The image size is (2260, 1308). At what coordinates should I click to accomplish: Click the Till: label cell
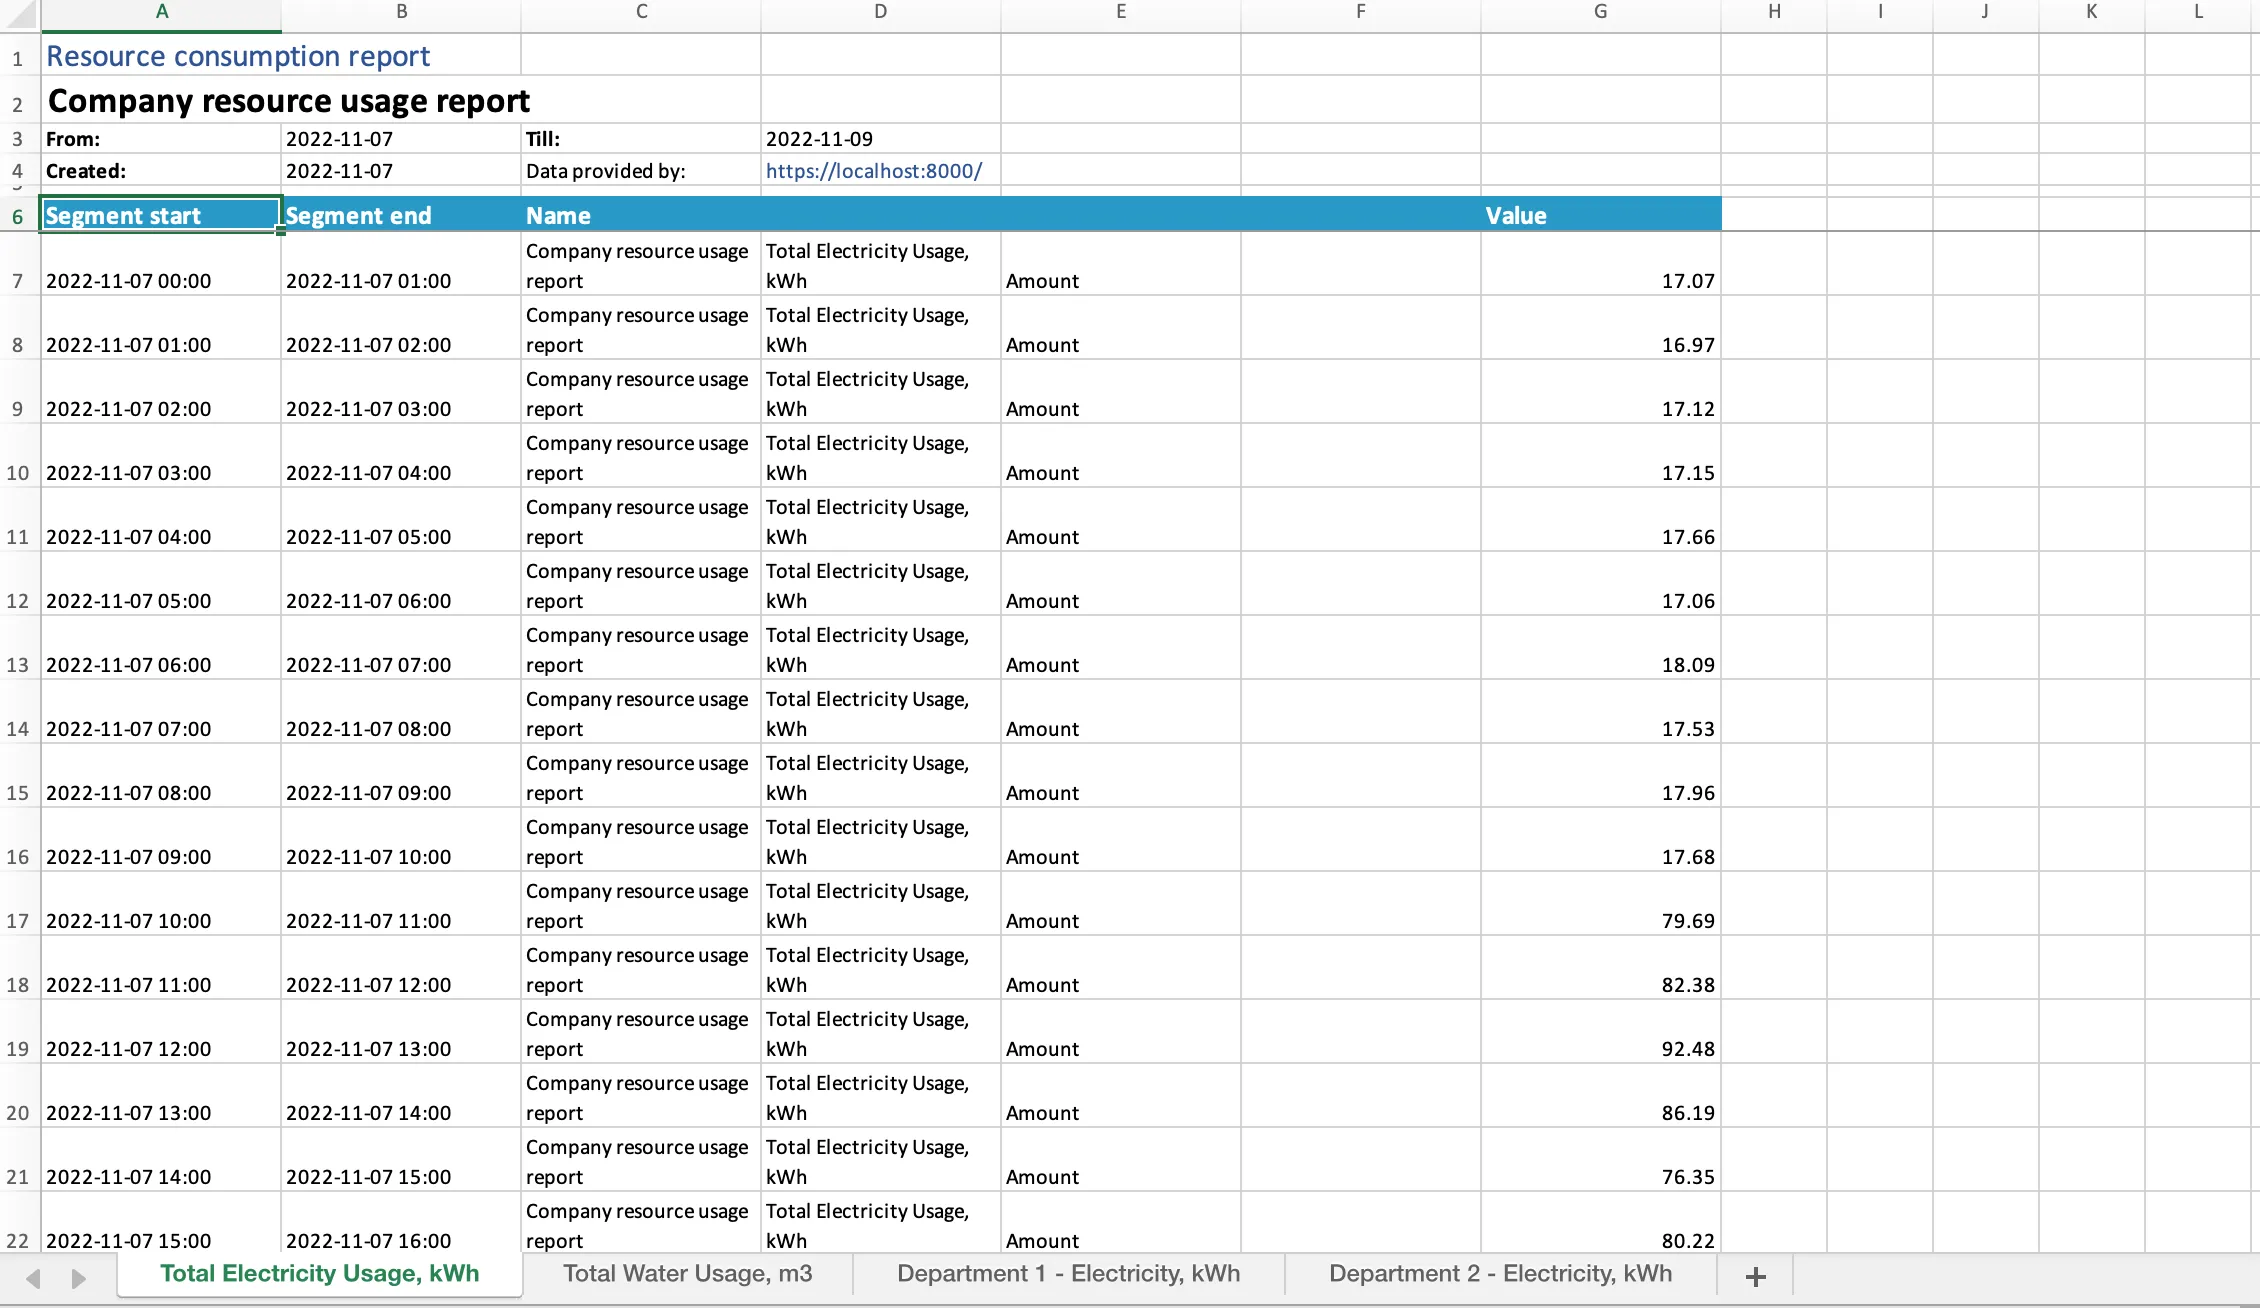pyautogui.click(x=641, y=139)
